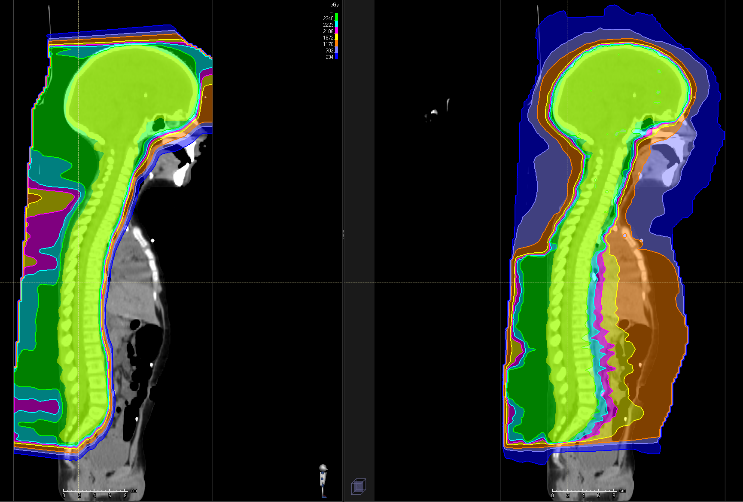Select the cyan dose legend swatch
The width and height of the screenshot is (743, 502).
pyautogui.click(x=336, y=24)
